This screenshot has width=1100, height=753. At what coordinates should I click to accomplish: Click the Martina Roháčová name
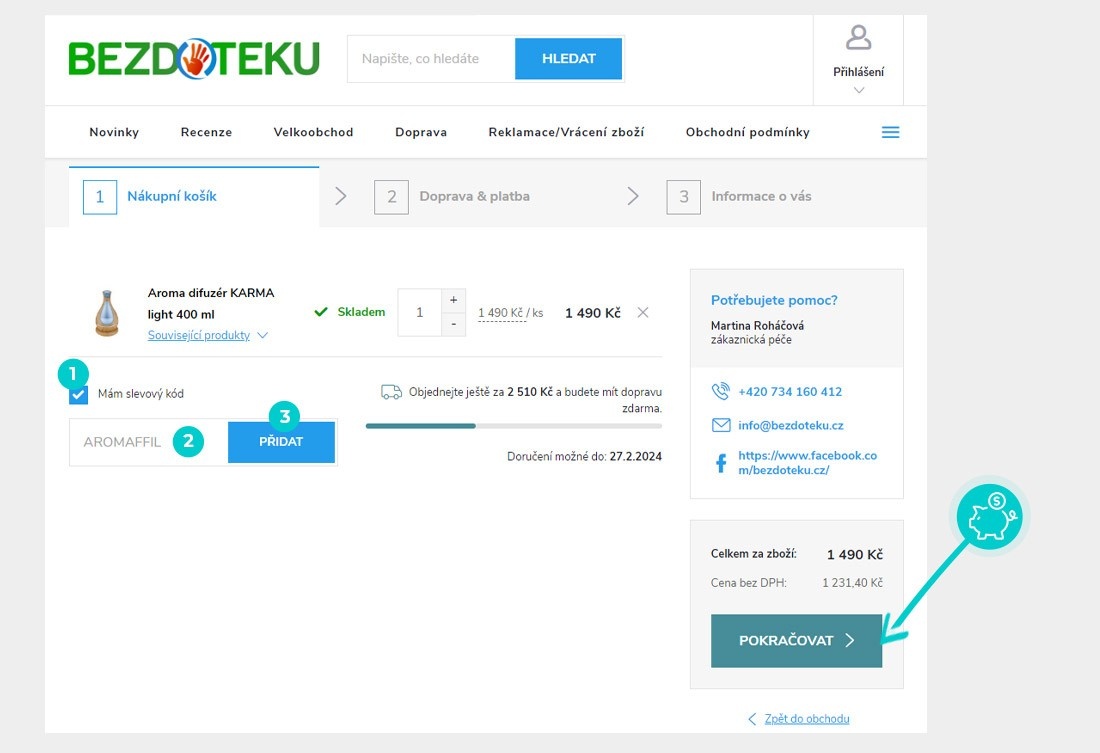757,326
